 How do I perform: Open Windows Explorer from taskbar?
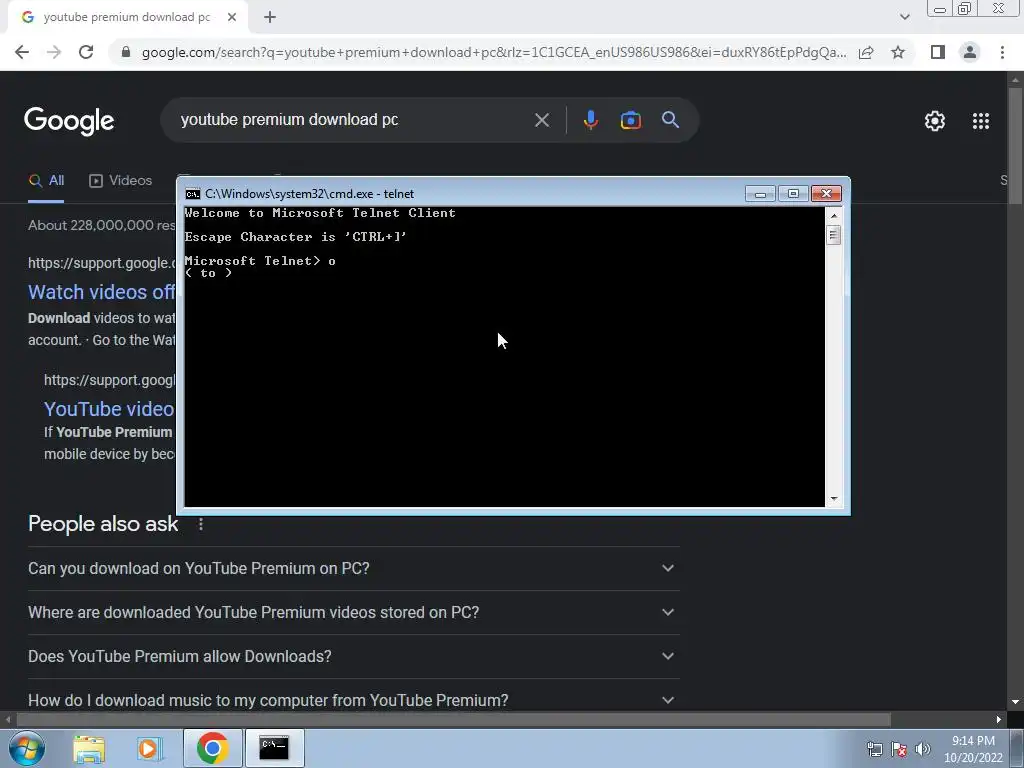coord(89,748)
